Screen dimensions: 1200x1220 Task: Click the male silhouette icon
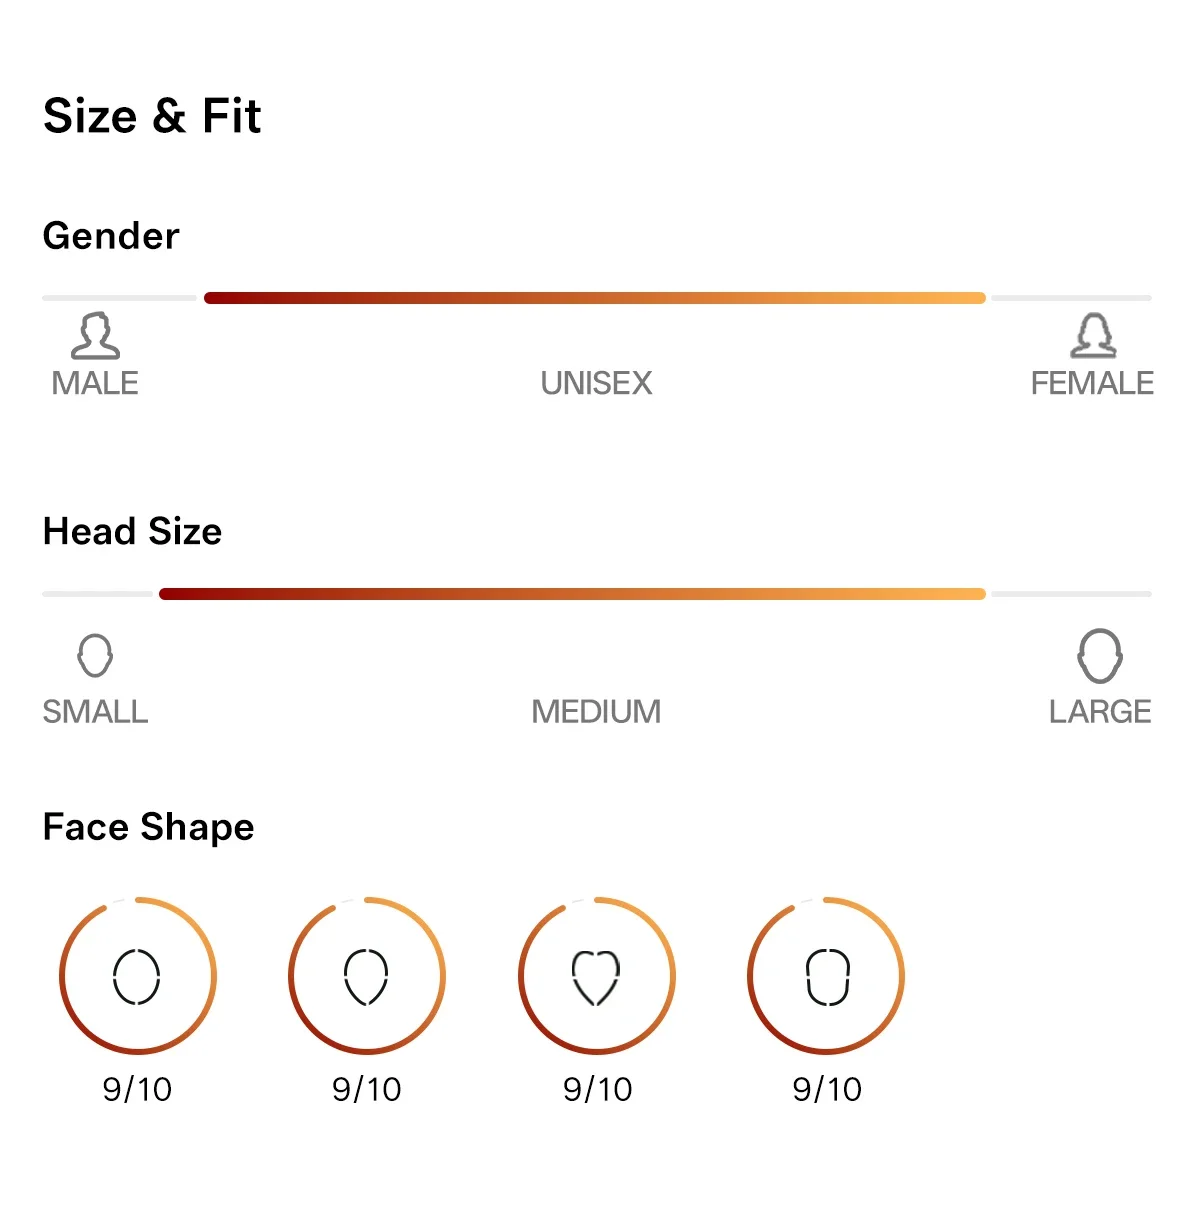(x=95, y=335)
